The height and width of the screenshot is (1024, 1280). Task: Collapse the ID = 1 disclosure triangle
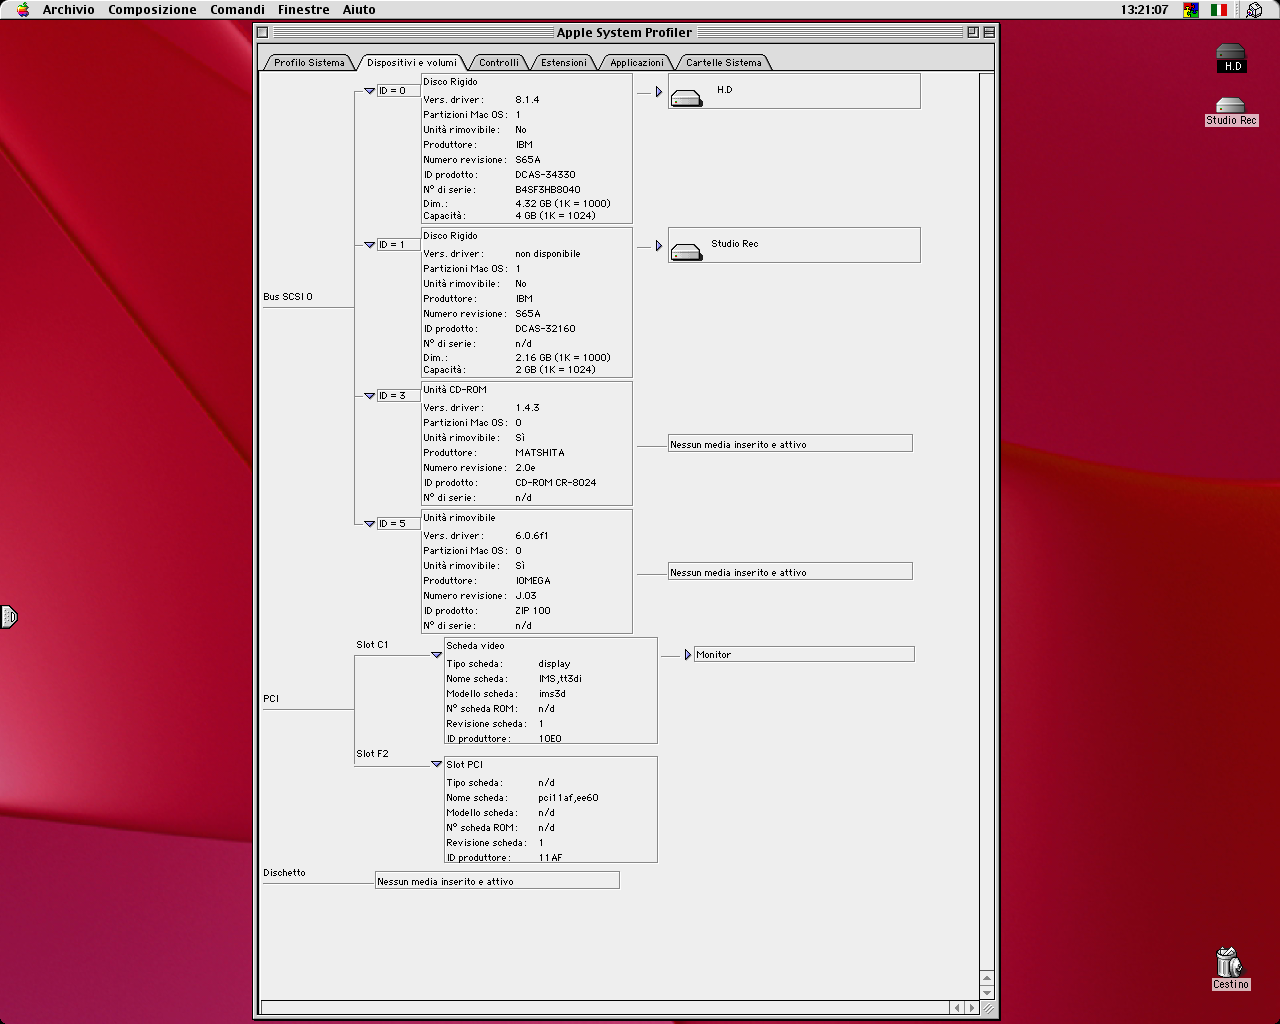tap(369, 245)
